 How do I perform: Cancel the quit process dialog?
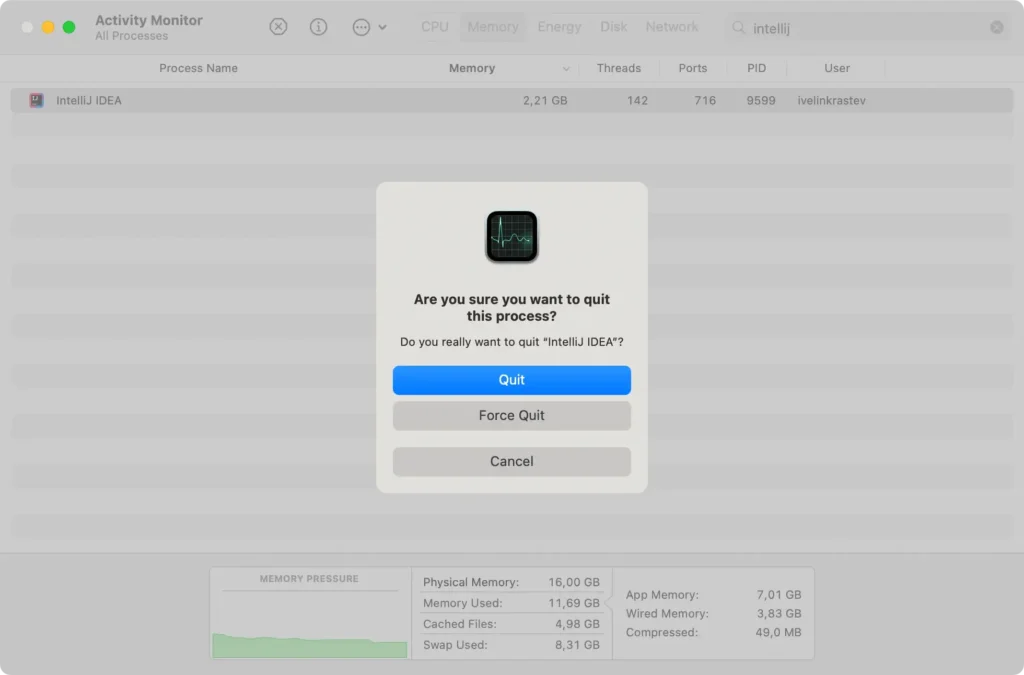tap(511, 462)
